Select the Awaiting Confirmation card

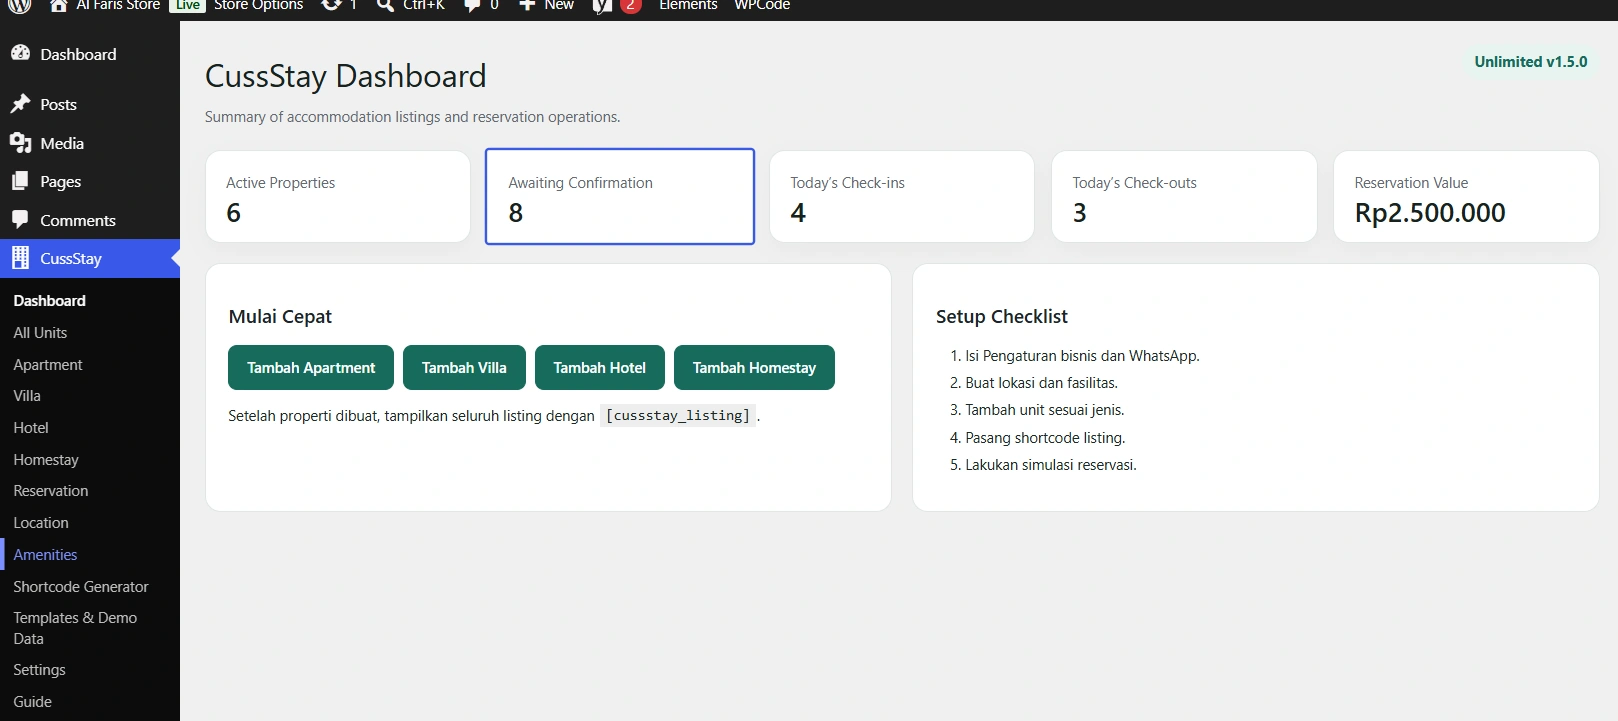pos(620,196)
